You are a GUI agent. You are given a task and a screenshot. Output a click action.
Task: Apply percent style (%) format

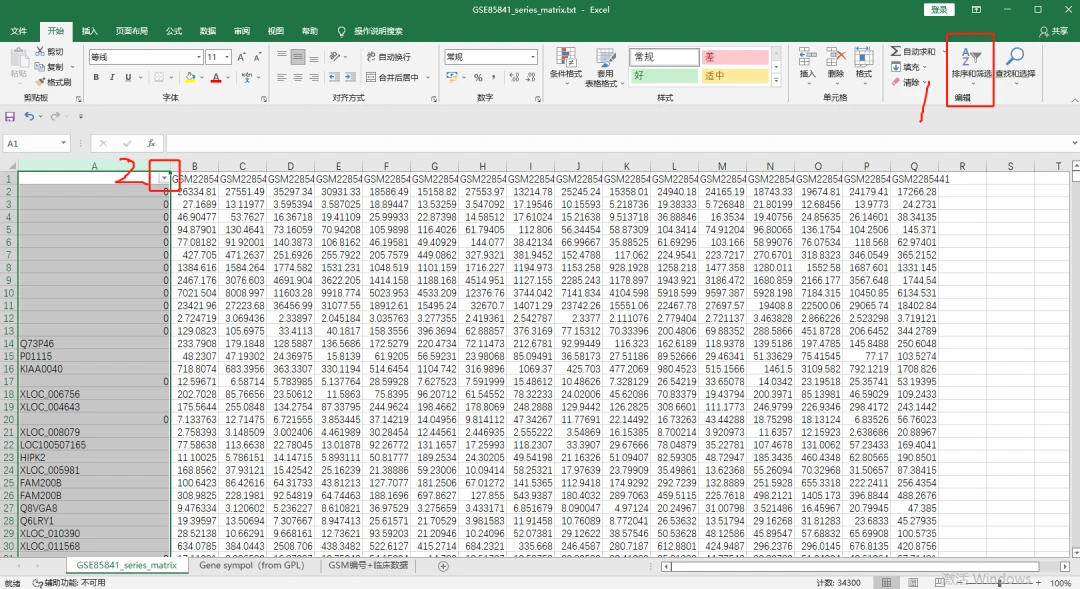click(478, 77)
